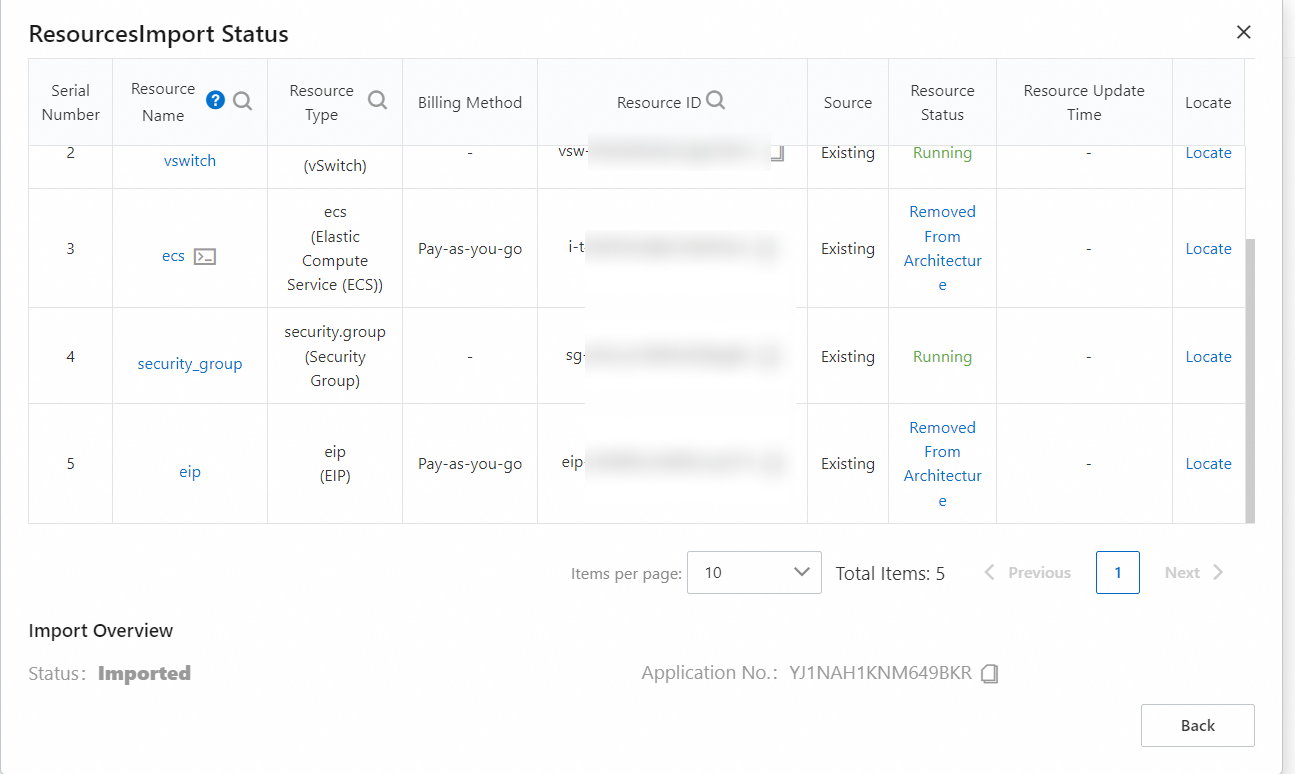Open the search filter for Resource Type
Image resolution: width=1295 pixels, height=774 pixels.
377,100
